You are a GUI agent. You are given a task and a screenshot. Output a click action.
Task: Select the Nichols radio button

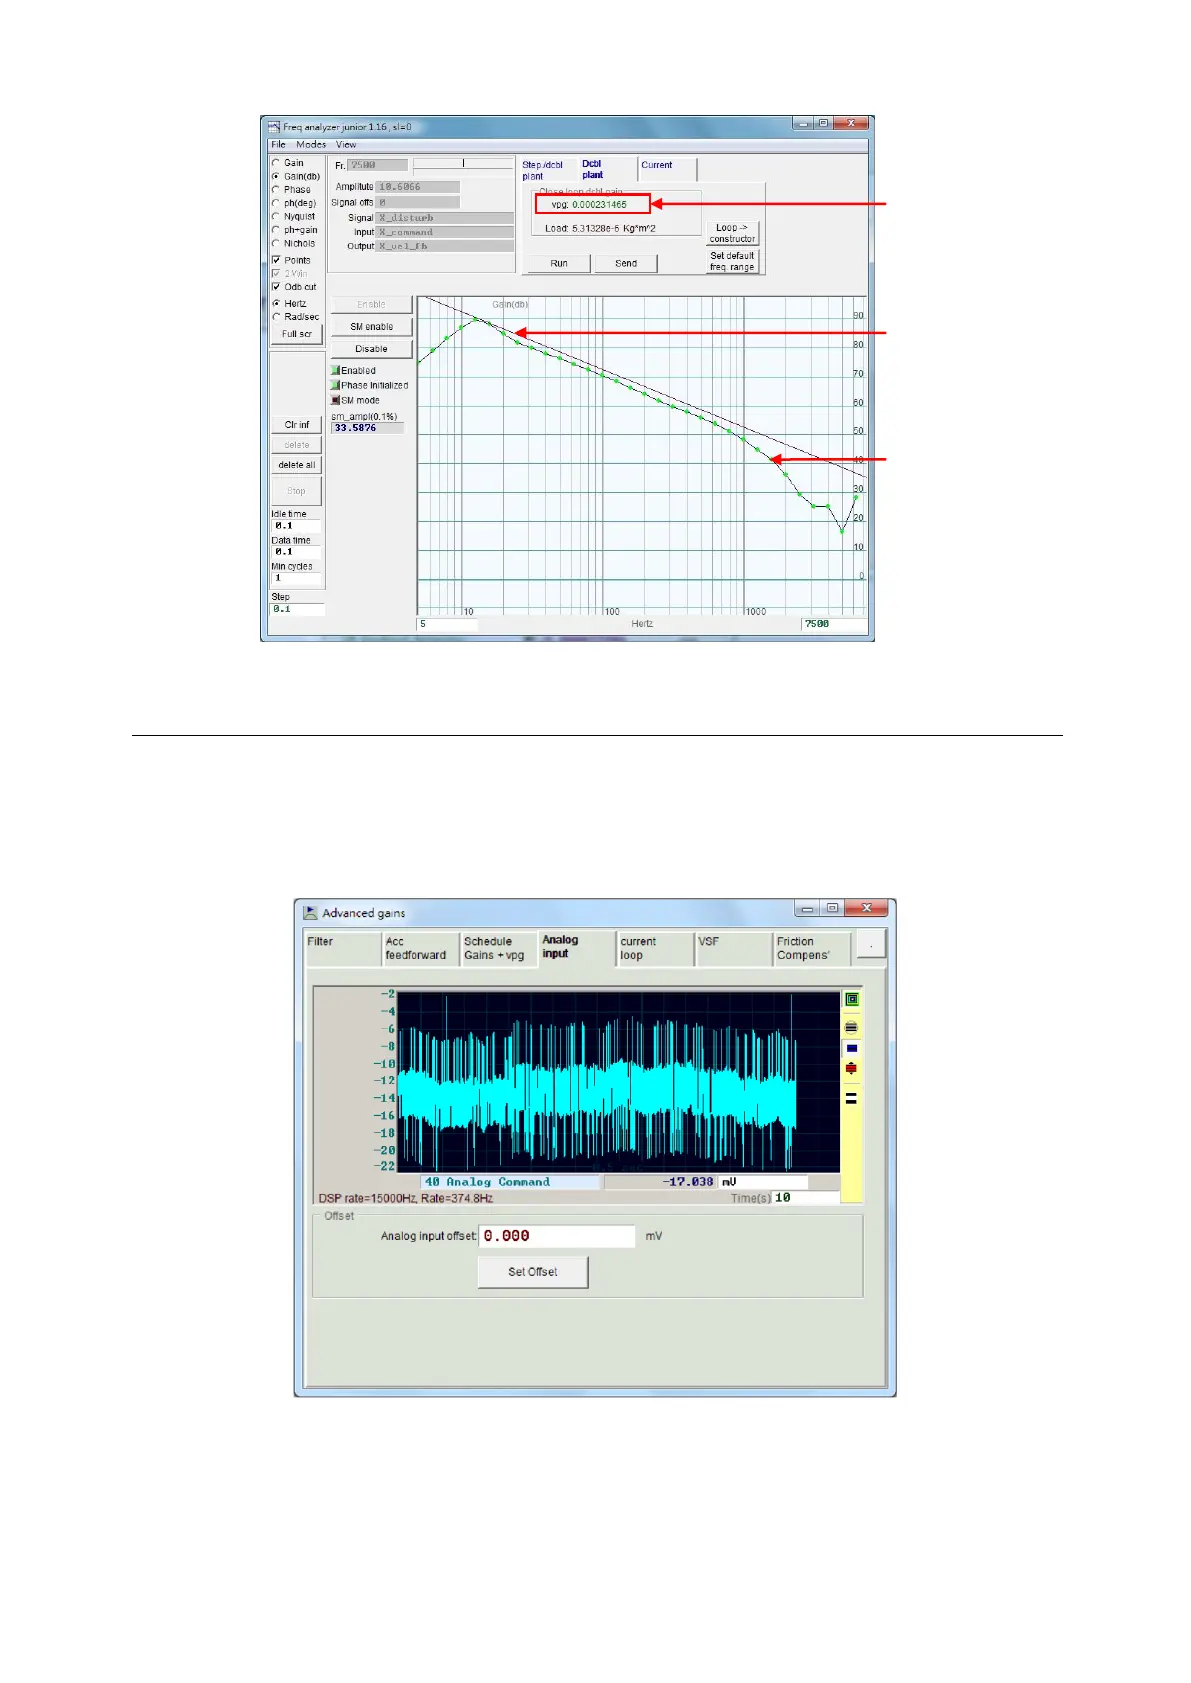click(x=276, y=243)
